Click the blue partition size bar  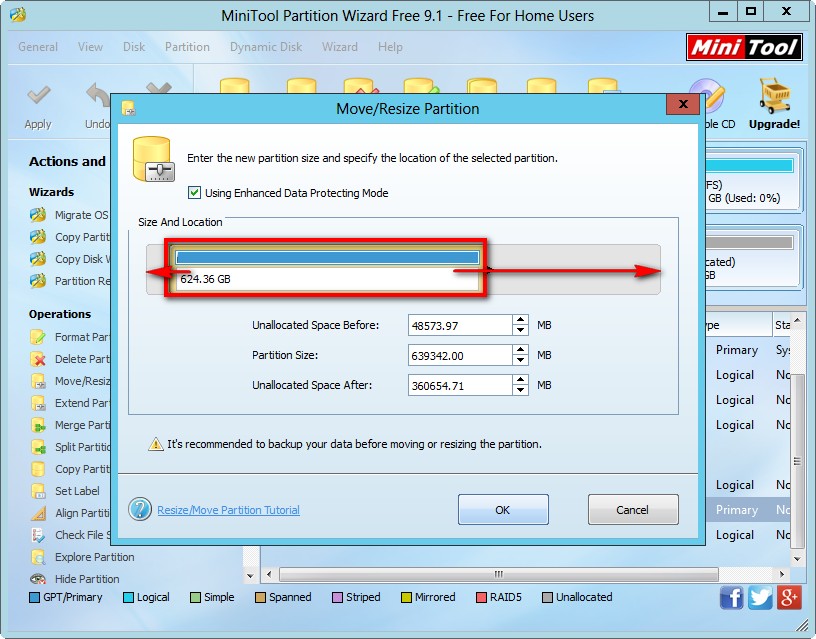tap(327, 258)
